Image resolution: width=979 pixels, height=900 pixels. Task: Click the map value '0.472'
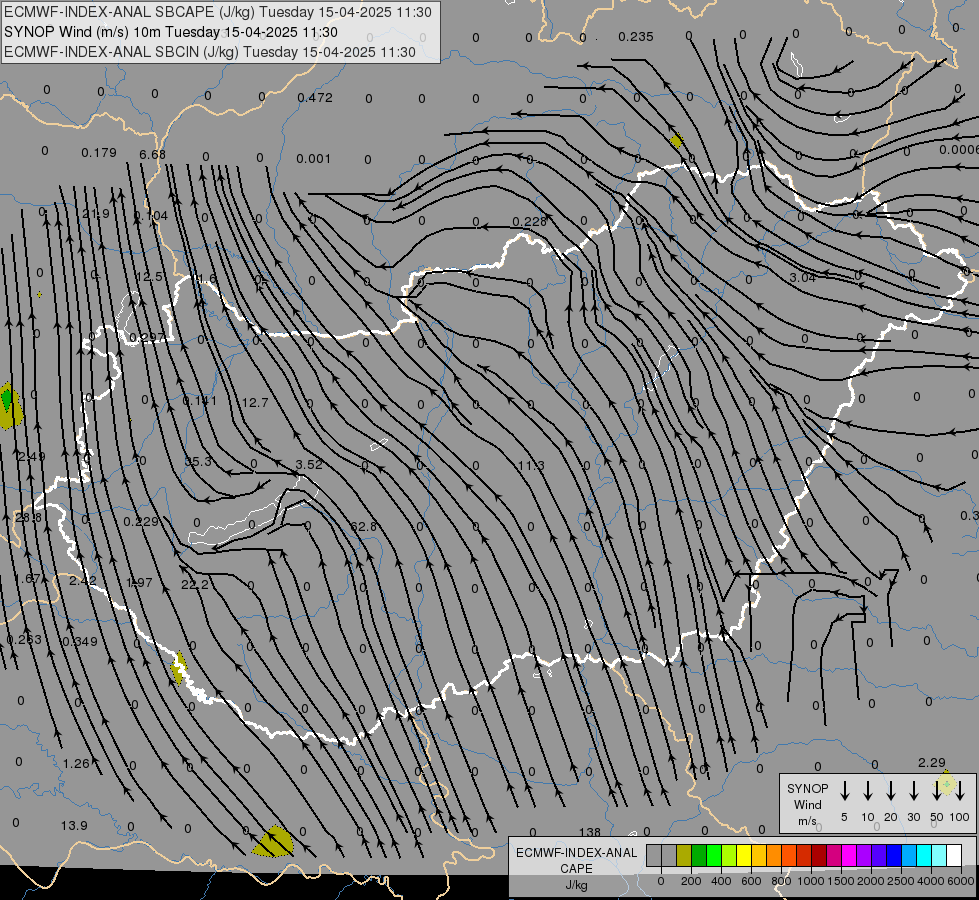315,97
